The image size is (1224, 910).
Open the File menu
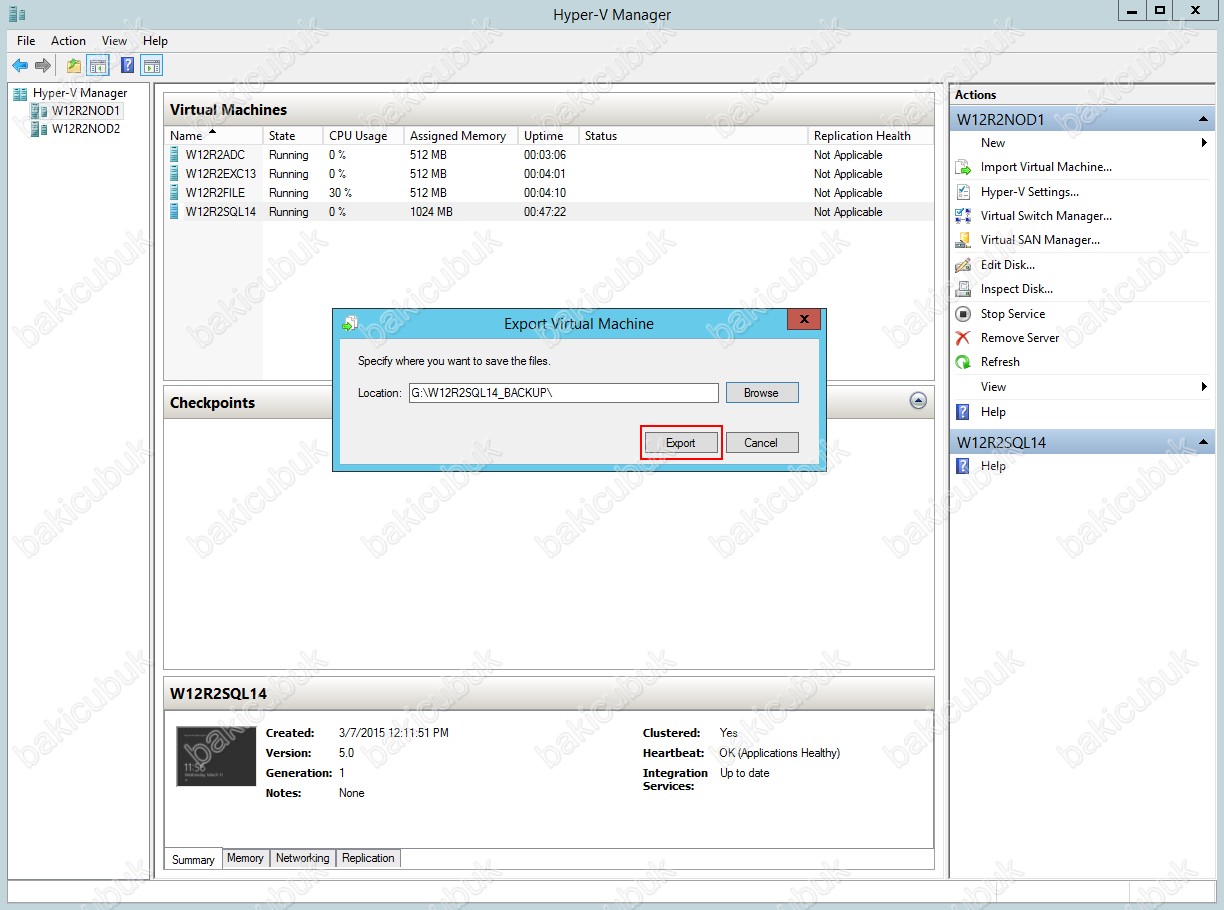26,41
